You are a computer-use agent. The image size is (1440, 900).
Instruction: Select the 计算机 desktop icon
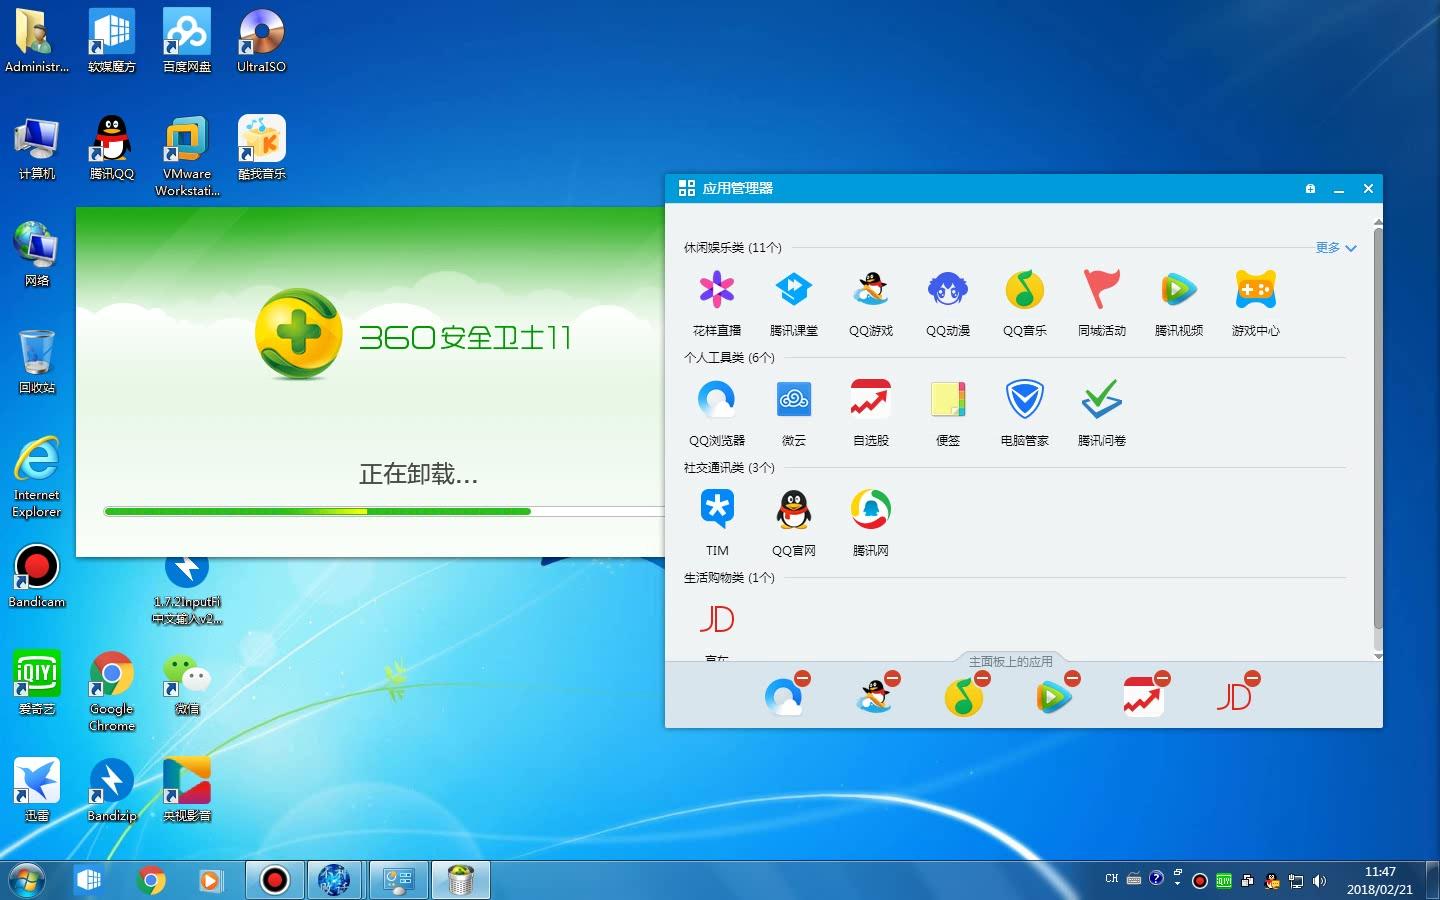tap(37, 148)
